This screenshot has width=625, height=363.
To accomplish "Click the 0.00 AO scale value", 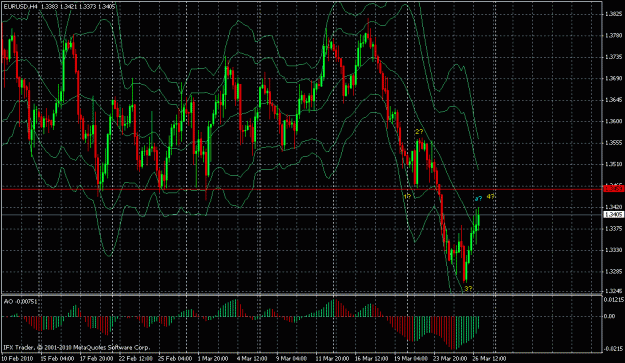I will pos(610,316).
